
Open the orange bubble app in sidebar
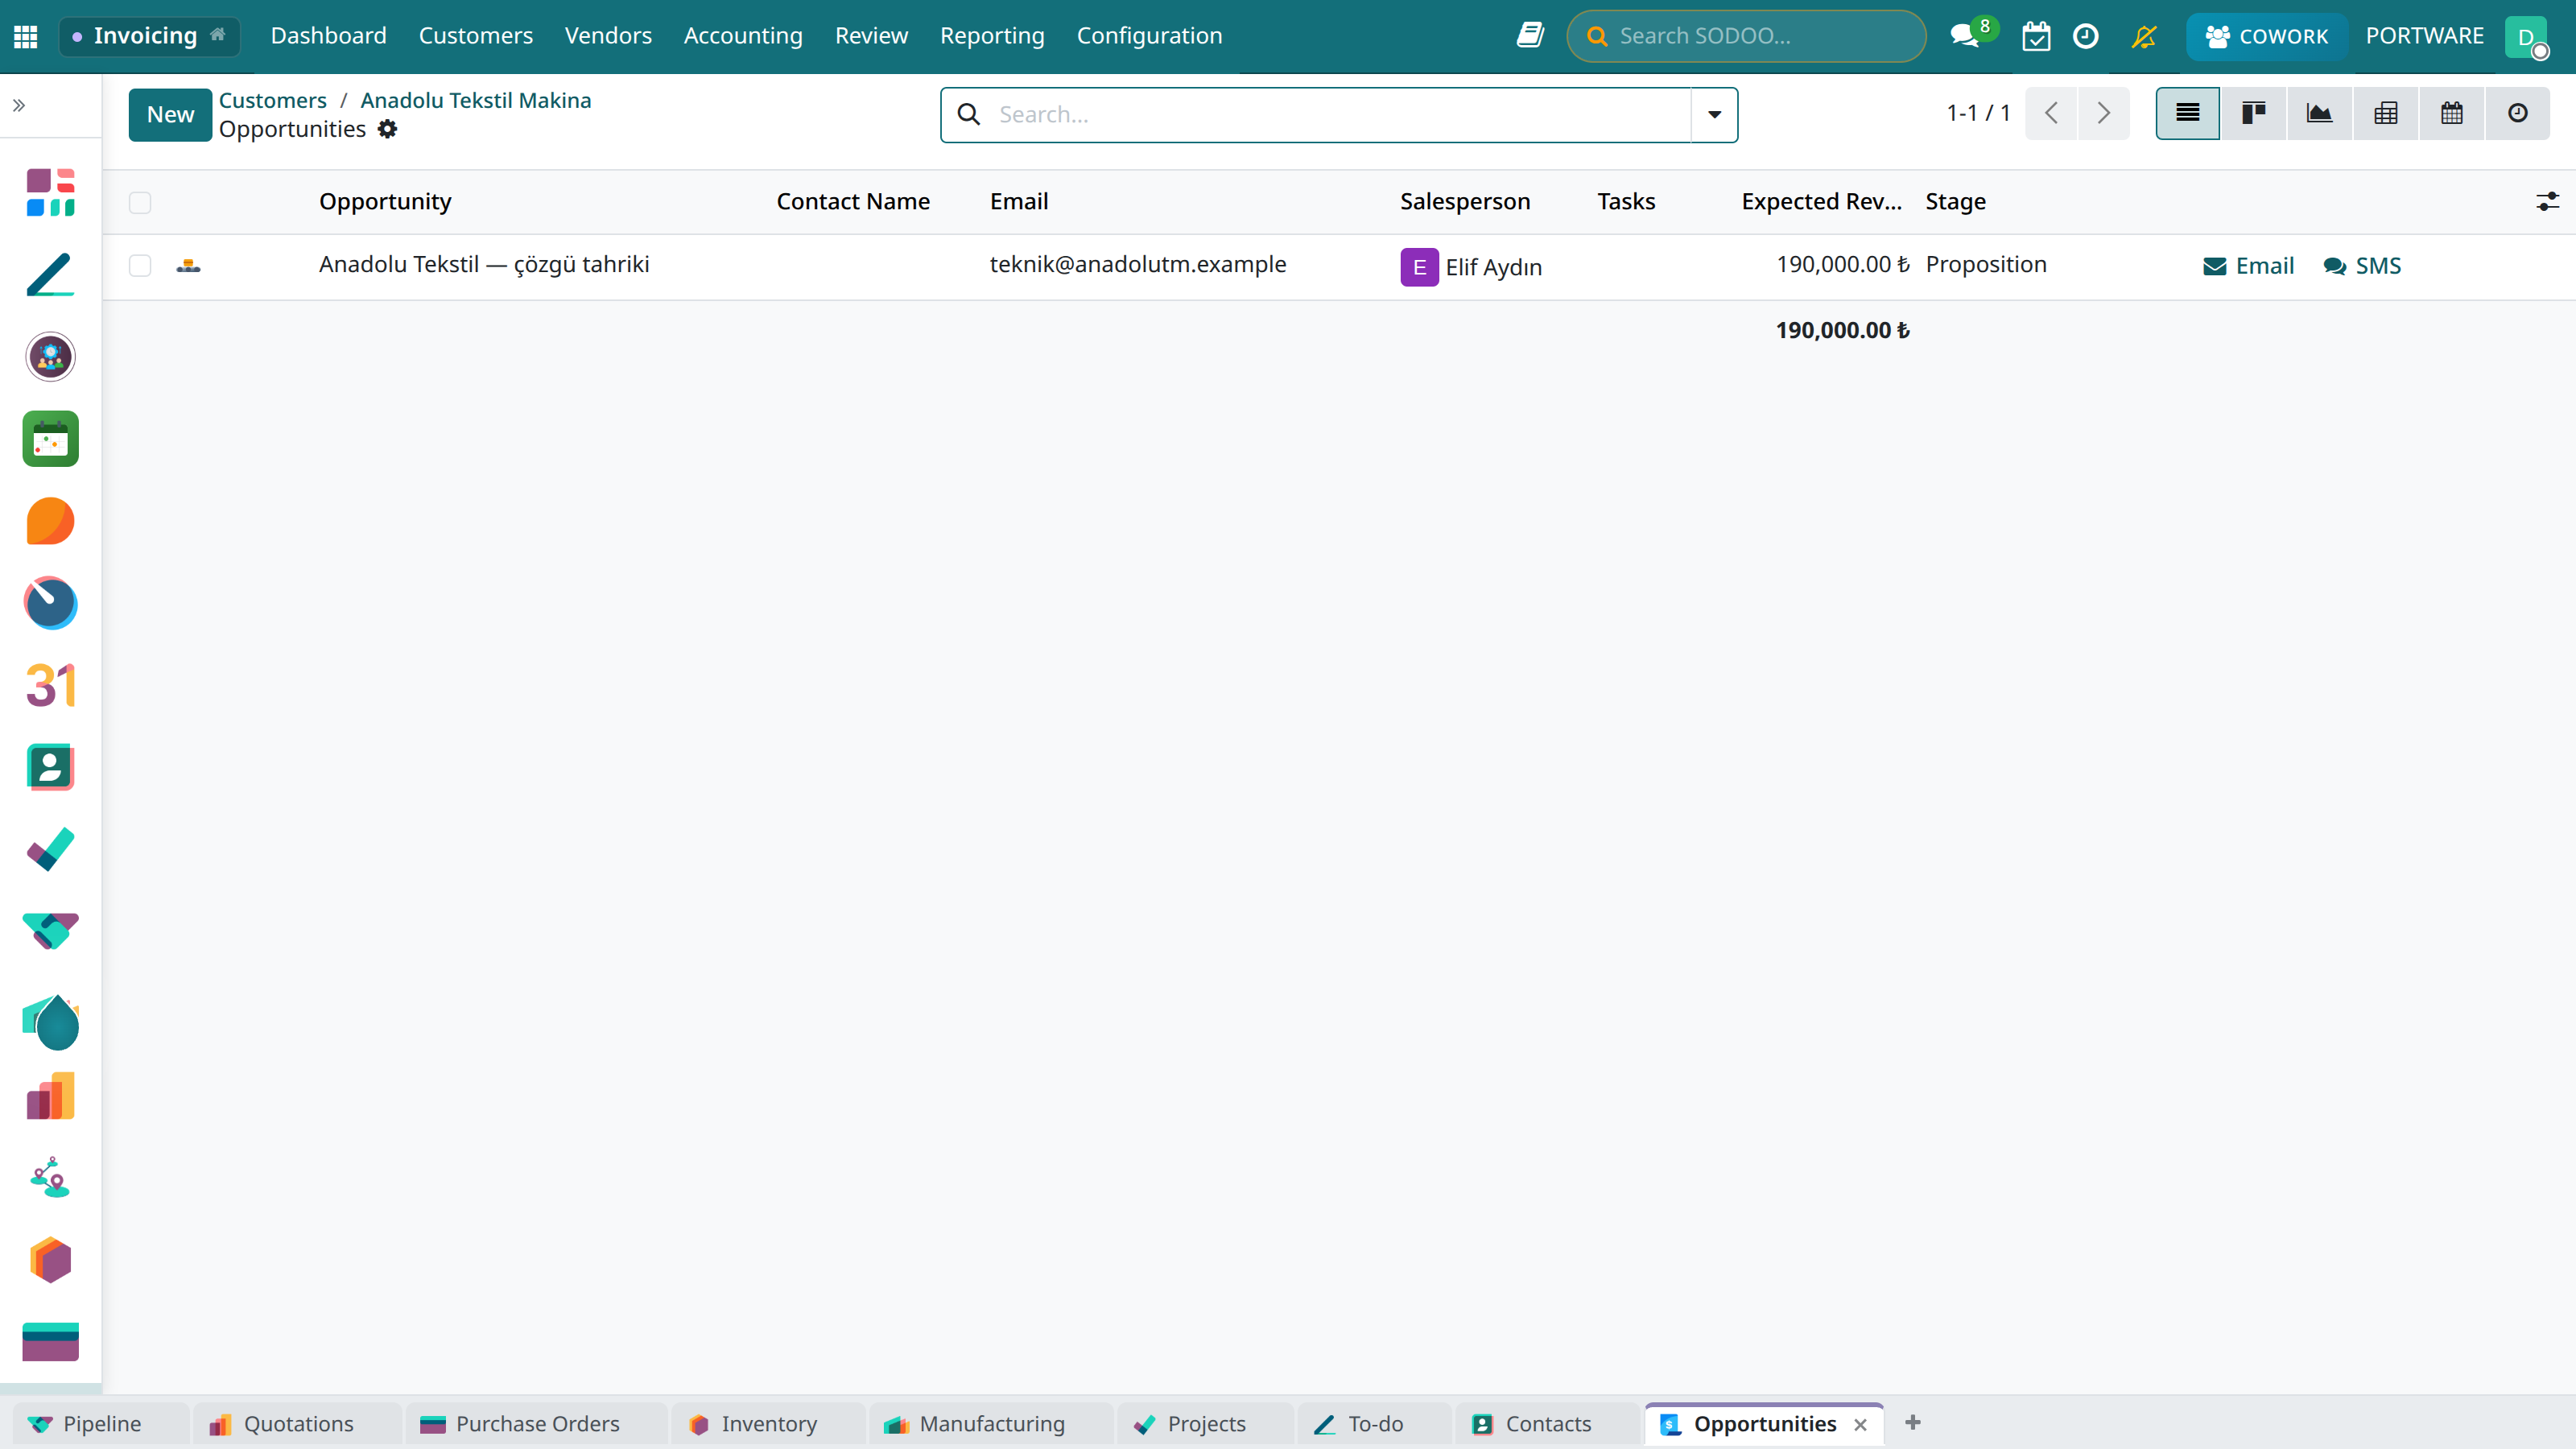[x=50, y=521]
